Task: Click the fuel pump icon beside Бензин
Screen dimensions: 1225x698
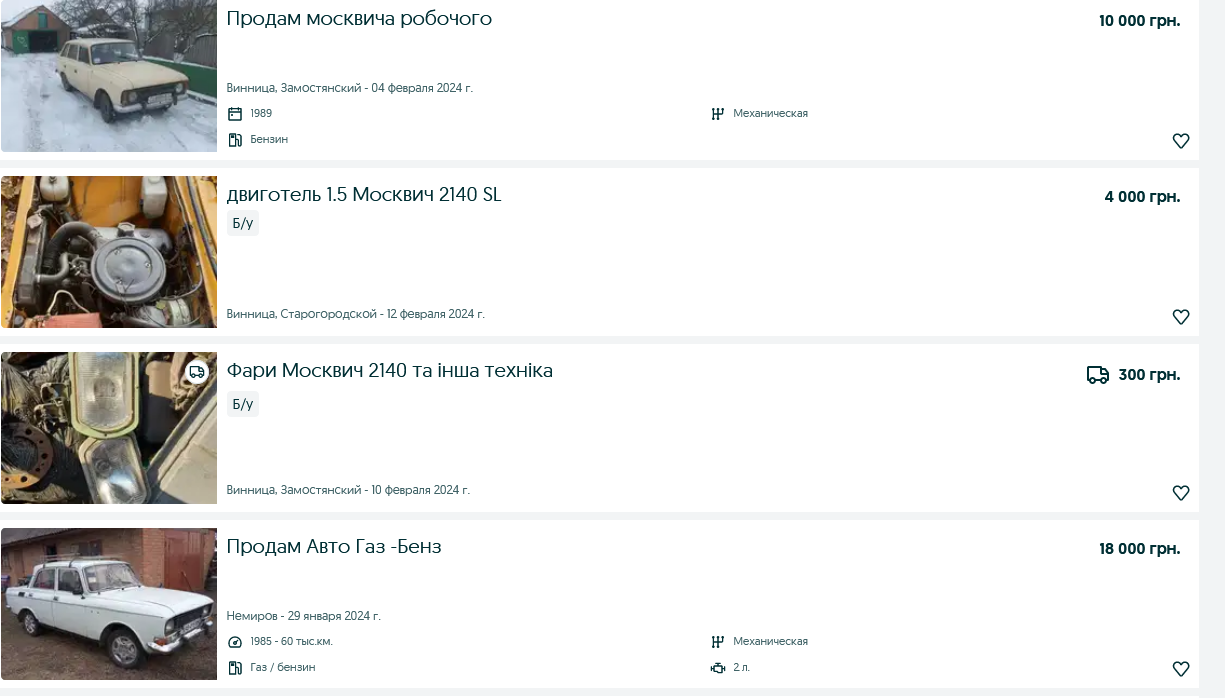Action: tap(235, 140)
